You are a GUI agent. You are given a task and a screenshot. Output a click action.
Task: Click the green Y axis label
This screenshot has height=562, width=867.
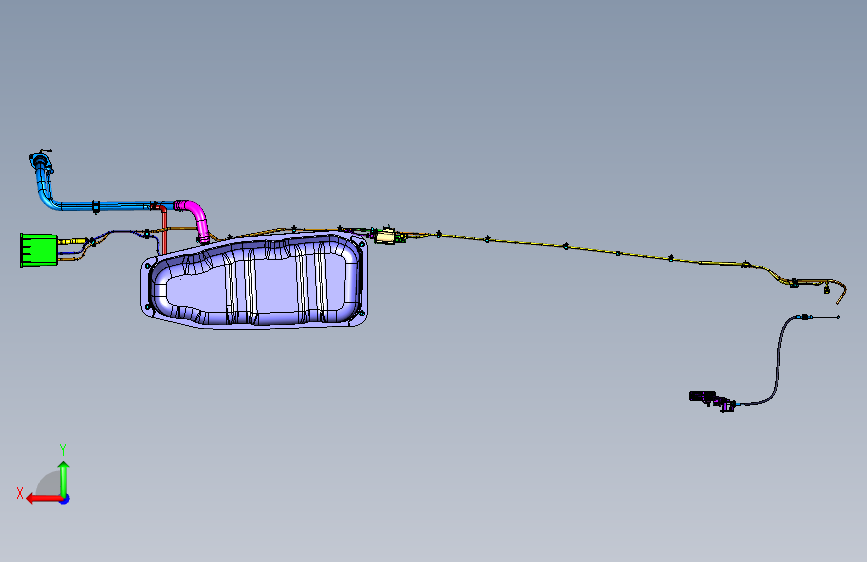pos(63,450)
